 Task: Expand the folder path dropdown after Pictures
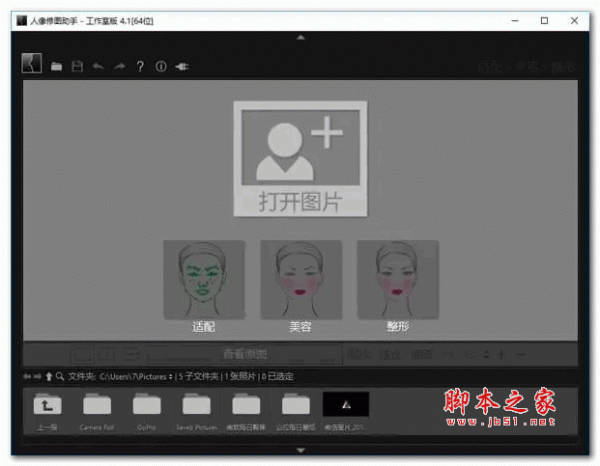click(x=172, y=377)
